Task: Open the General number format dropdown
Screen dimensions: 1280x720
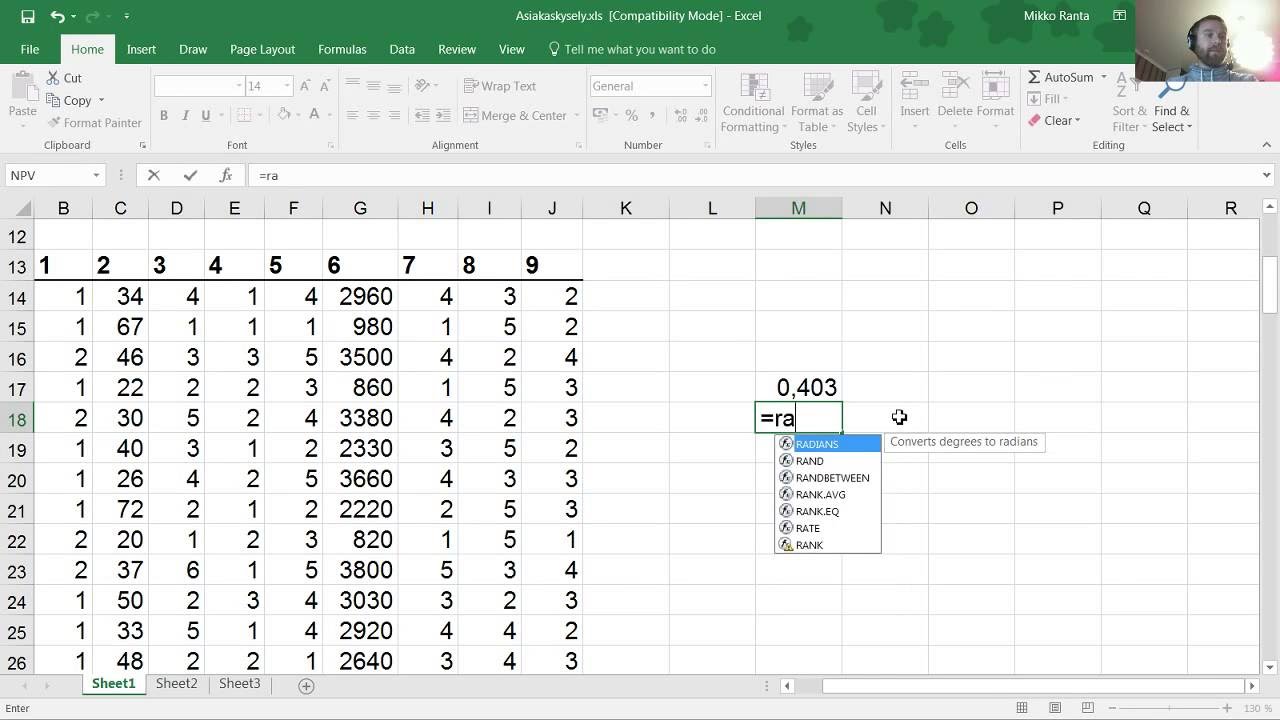Action: coord(705,86)
